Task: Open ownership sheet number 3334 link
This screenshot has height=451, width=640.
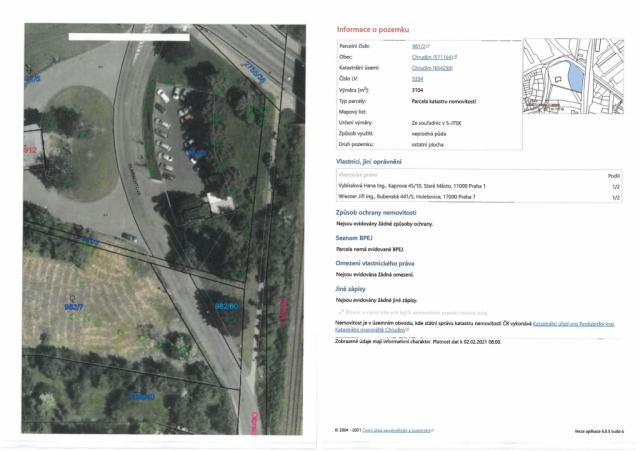Action: click(418, 79)
